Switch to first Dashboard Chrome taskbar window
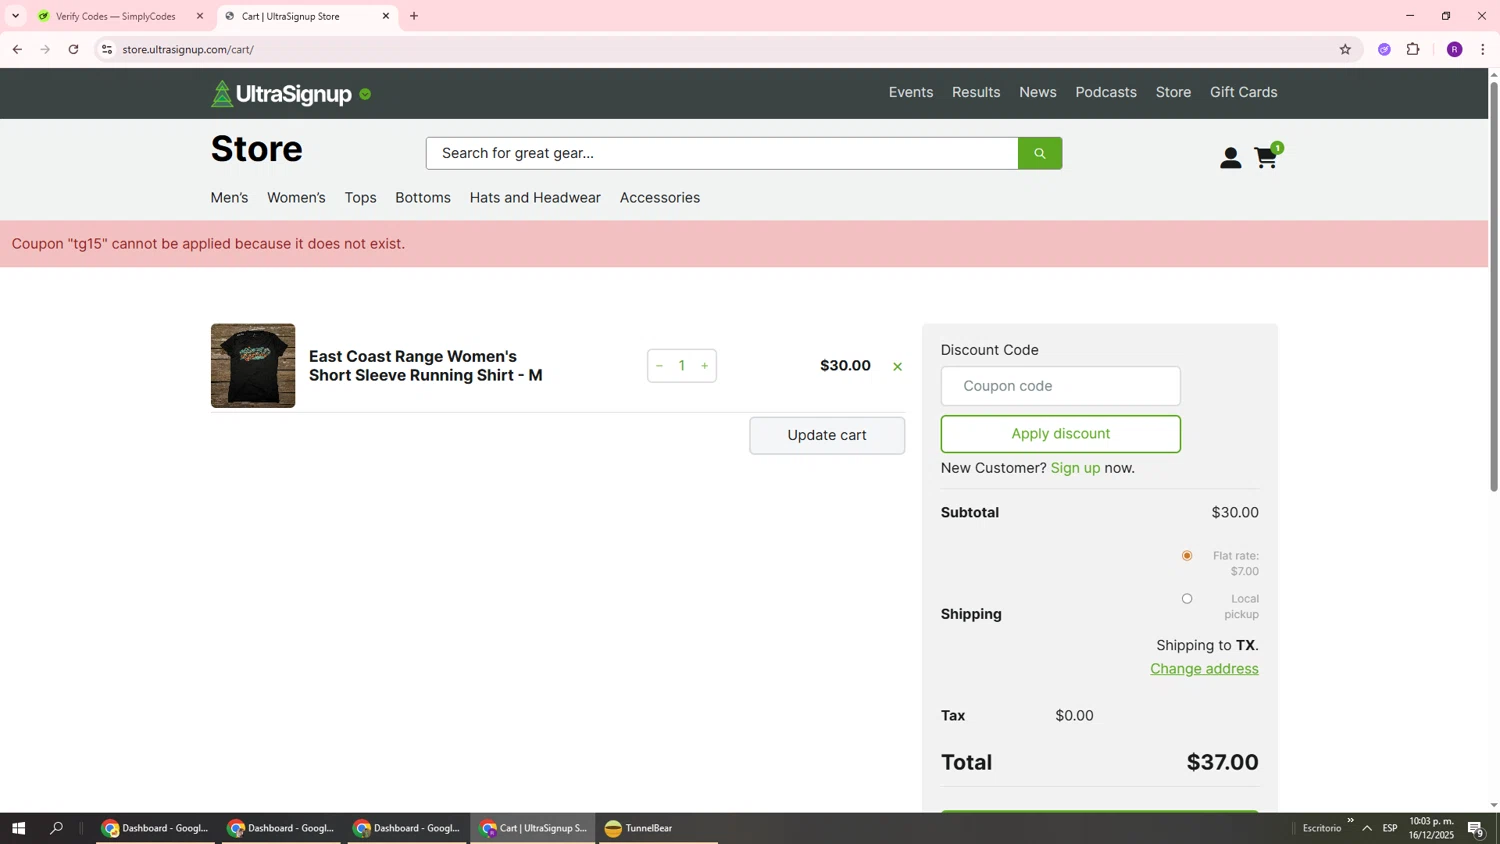Image resolution: width=1500 pixels, height=844 pixels. (155, 828)
